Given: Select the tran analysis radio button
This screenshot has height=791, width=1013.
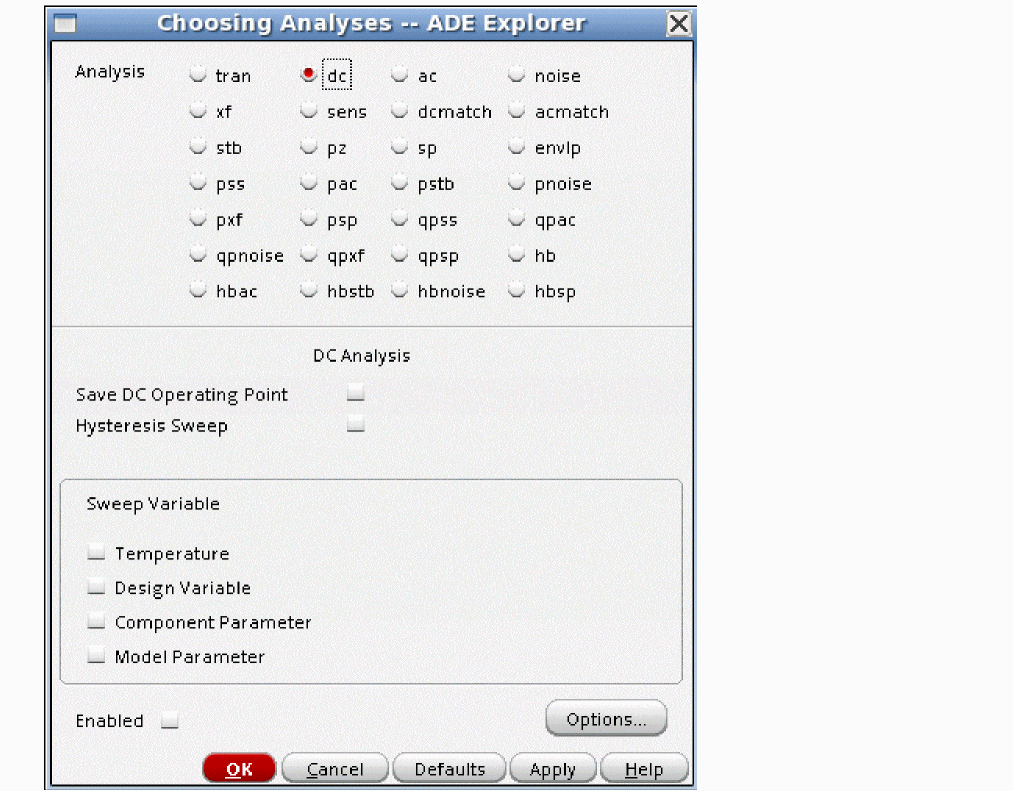Looking at the screenshot, I should (x=198, y=75).
